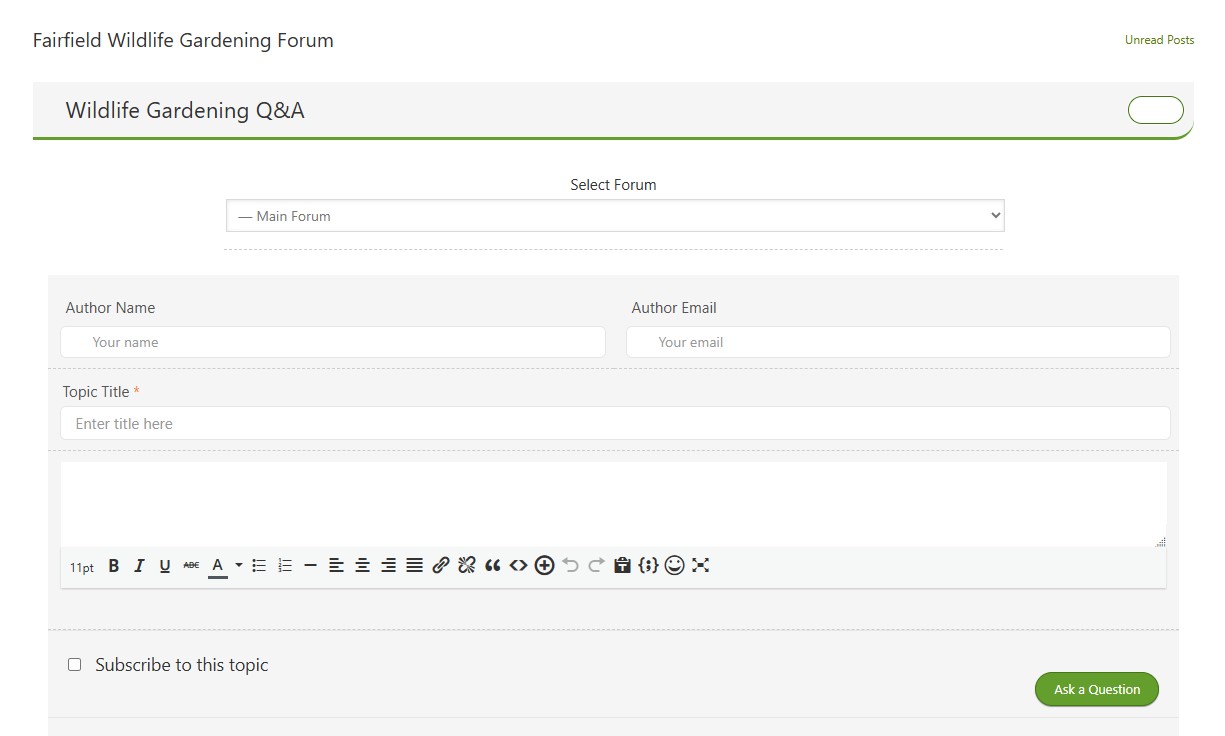This screenshot has width=1225, height=736.
Task: Open the emoji smiley picker
Action: 675,566
